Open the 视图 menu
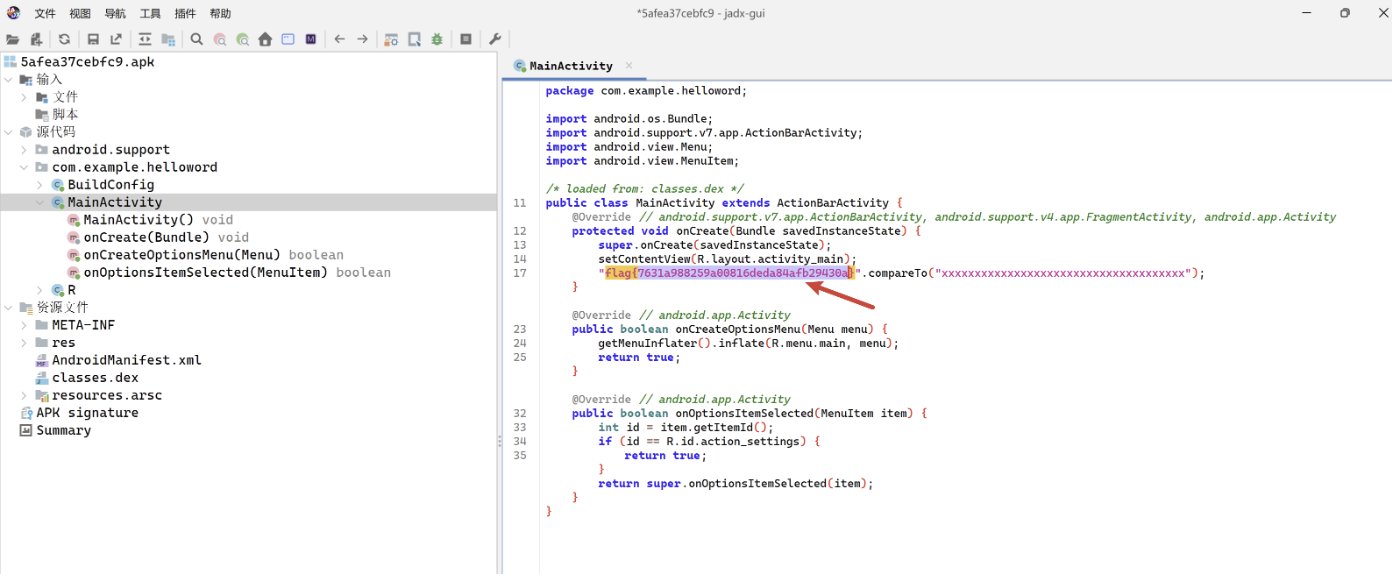This screenshot has width=1392, height=587. pos(80,13)
